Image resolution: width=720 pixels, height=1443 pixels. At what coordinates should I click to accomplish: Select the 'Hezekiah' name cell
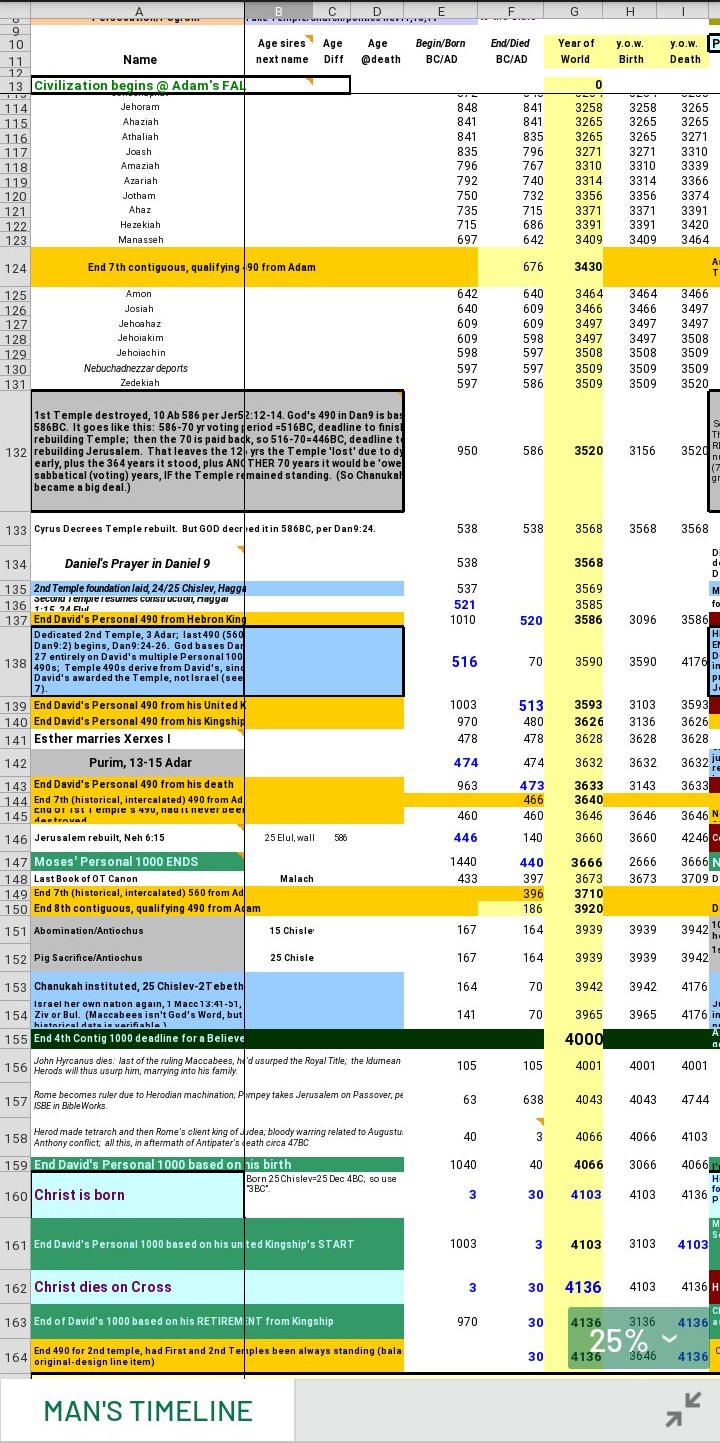pyautogui.click(x=139, y=225)
